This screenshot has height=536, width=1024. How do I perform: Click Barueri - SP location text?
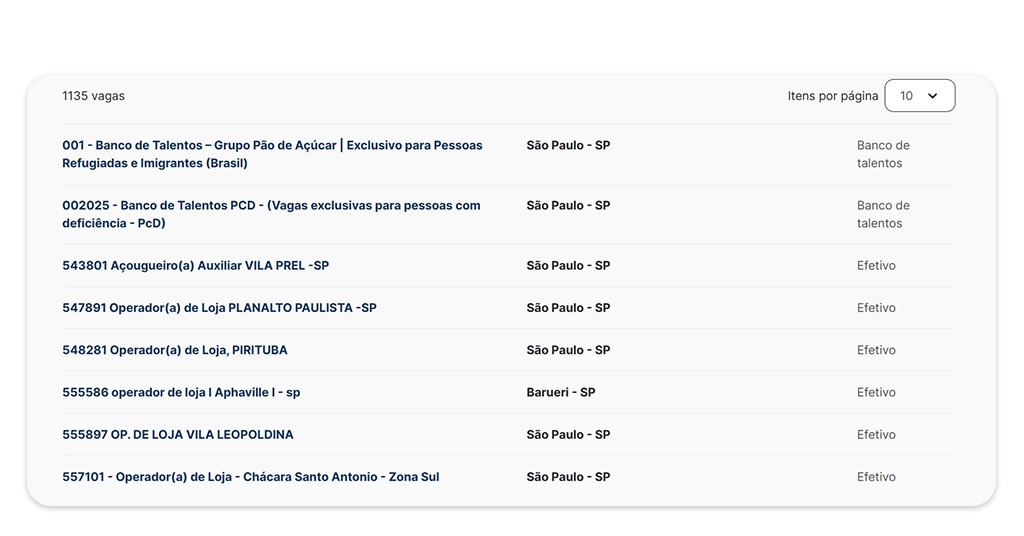[561, 392]
